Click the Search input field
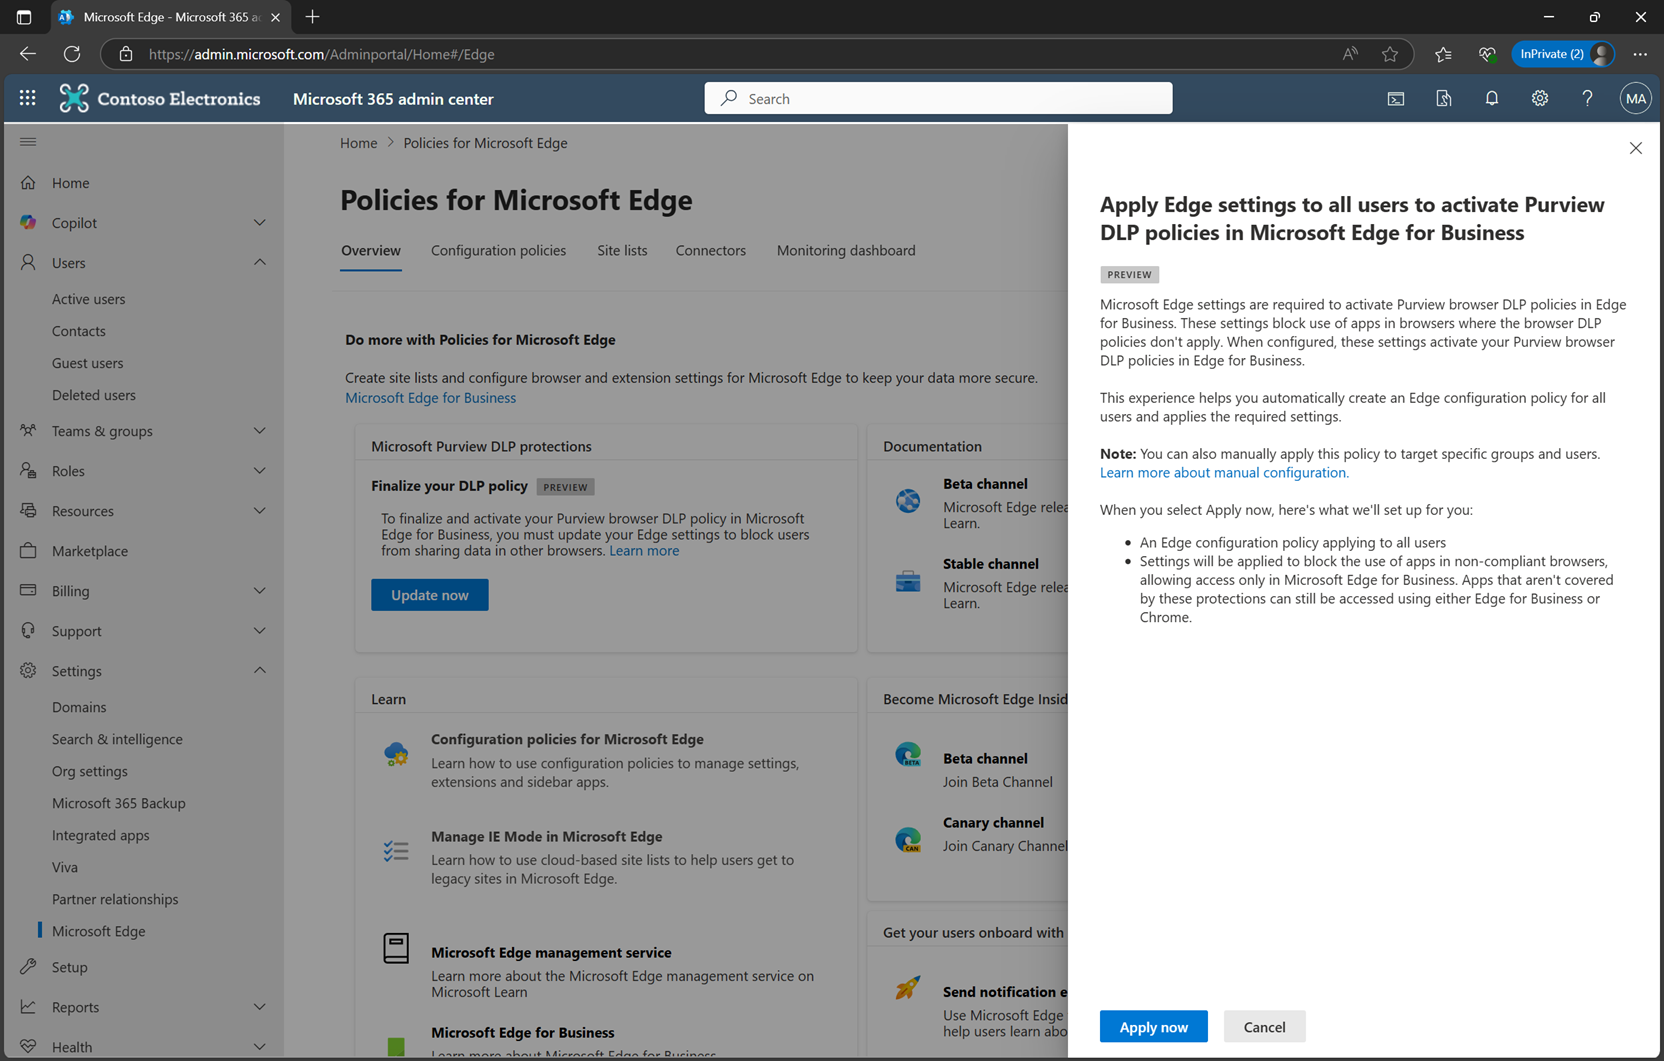Screen dimensions: 1664x1061 click(x=938, y=98)
